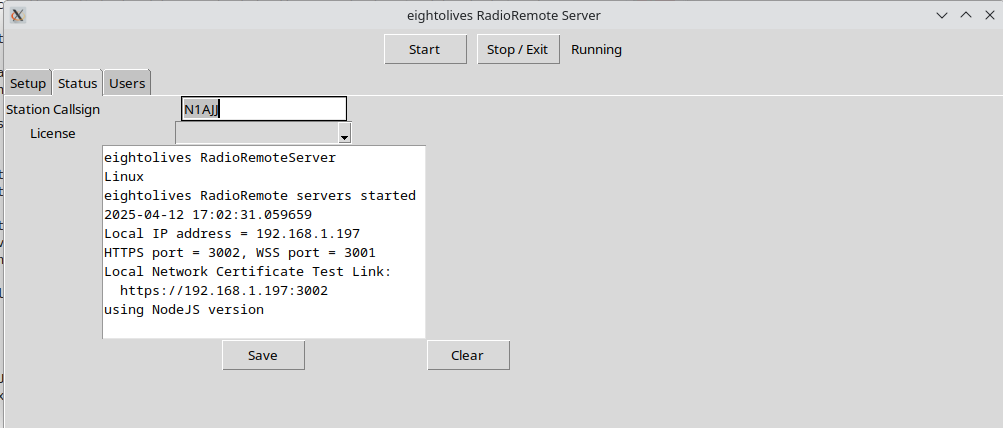
Task: Click the 'eightolives RadioRemoteServer' log line
Action: point(220,157)
